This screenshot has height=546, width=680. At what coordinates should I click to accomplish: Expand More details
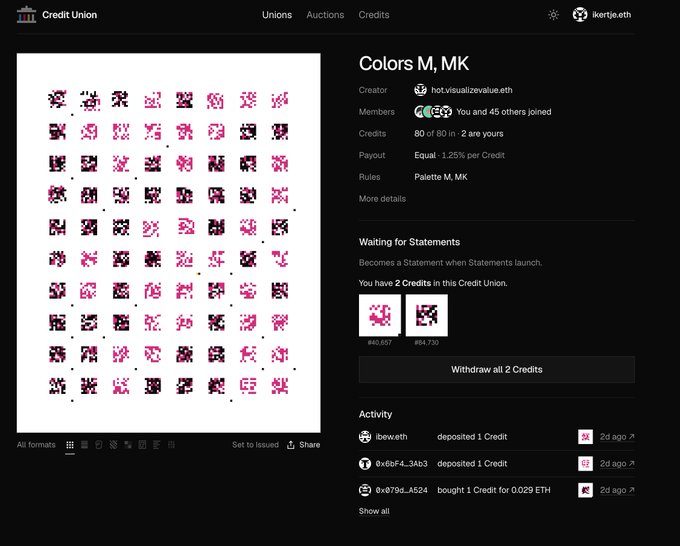coord(382,199)
